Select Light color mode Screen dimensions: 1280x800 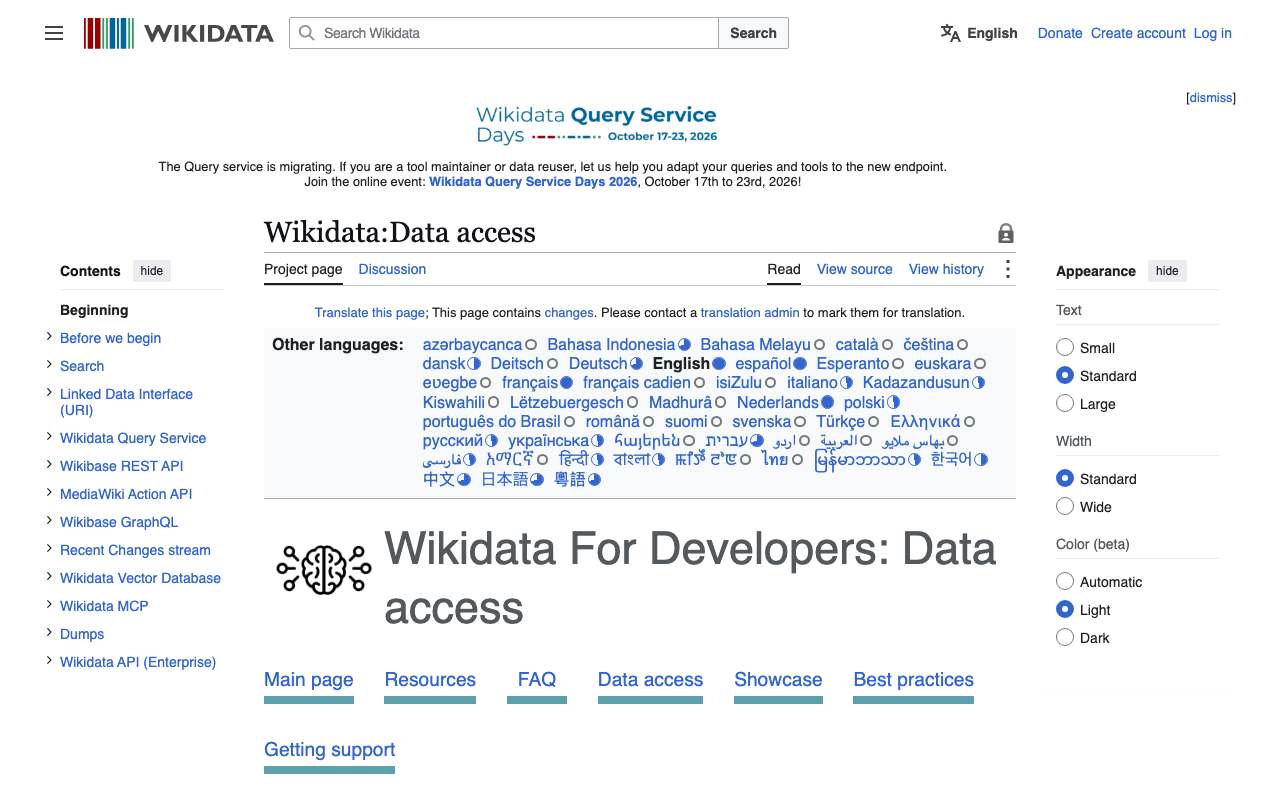1065,610
